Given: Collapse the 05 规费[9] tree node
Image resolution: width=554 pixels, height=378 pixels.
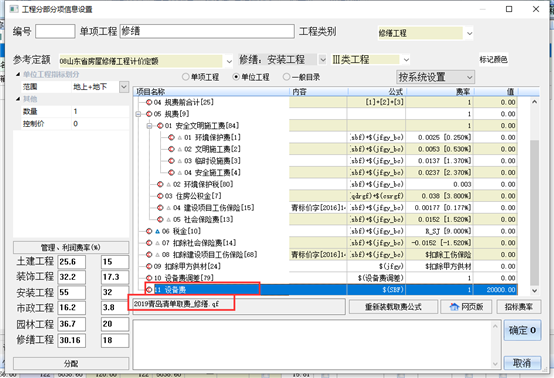Looking at the screenshot, I should tap(138, 114).
